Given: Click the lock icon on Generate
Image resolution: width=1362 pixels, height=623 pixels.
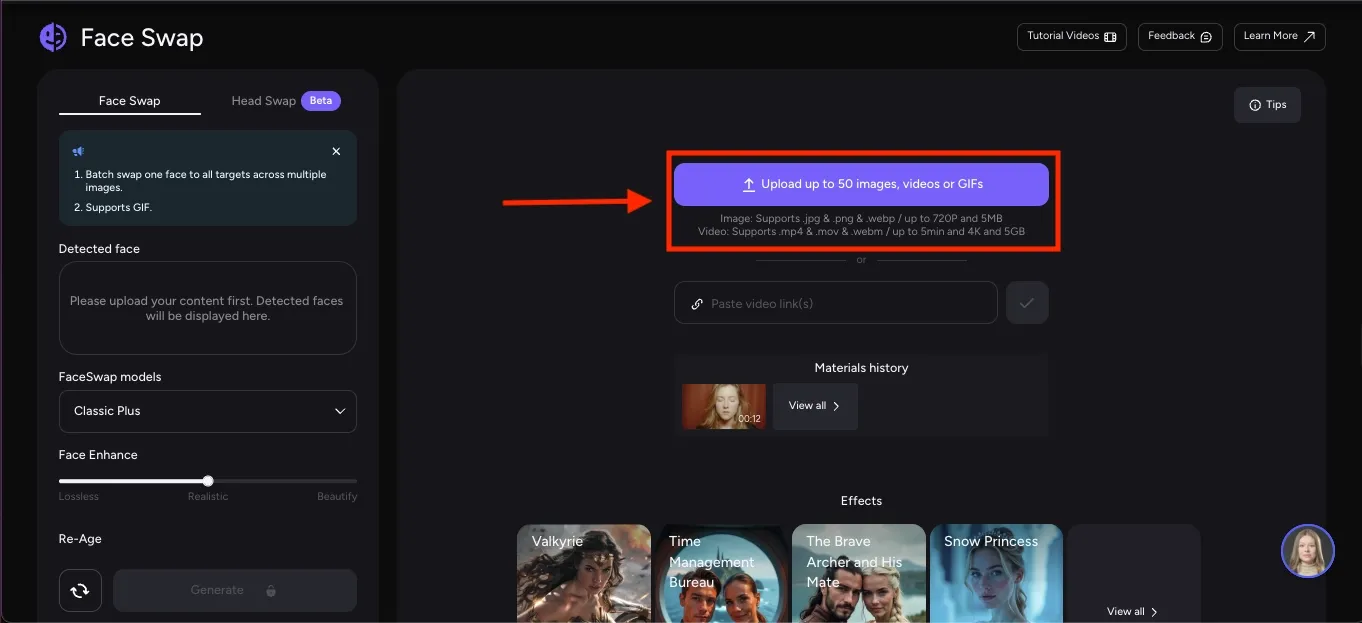Looking at the screenshot, I should tap(271, 590).
